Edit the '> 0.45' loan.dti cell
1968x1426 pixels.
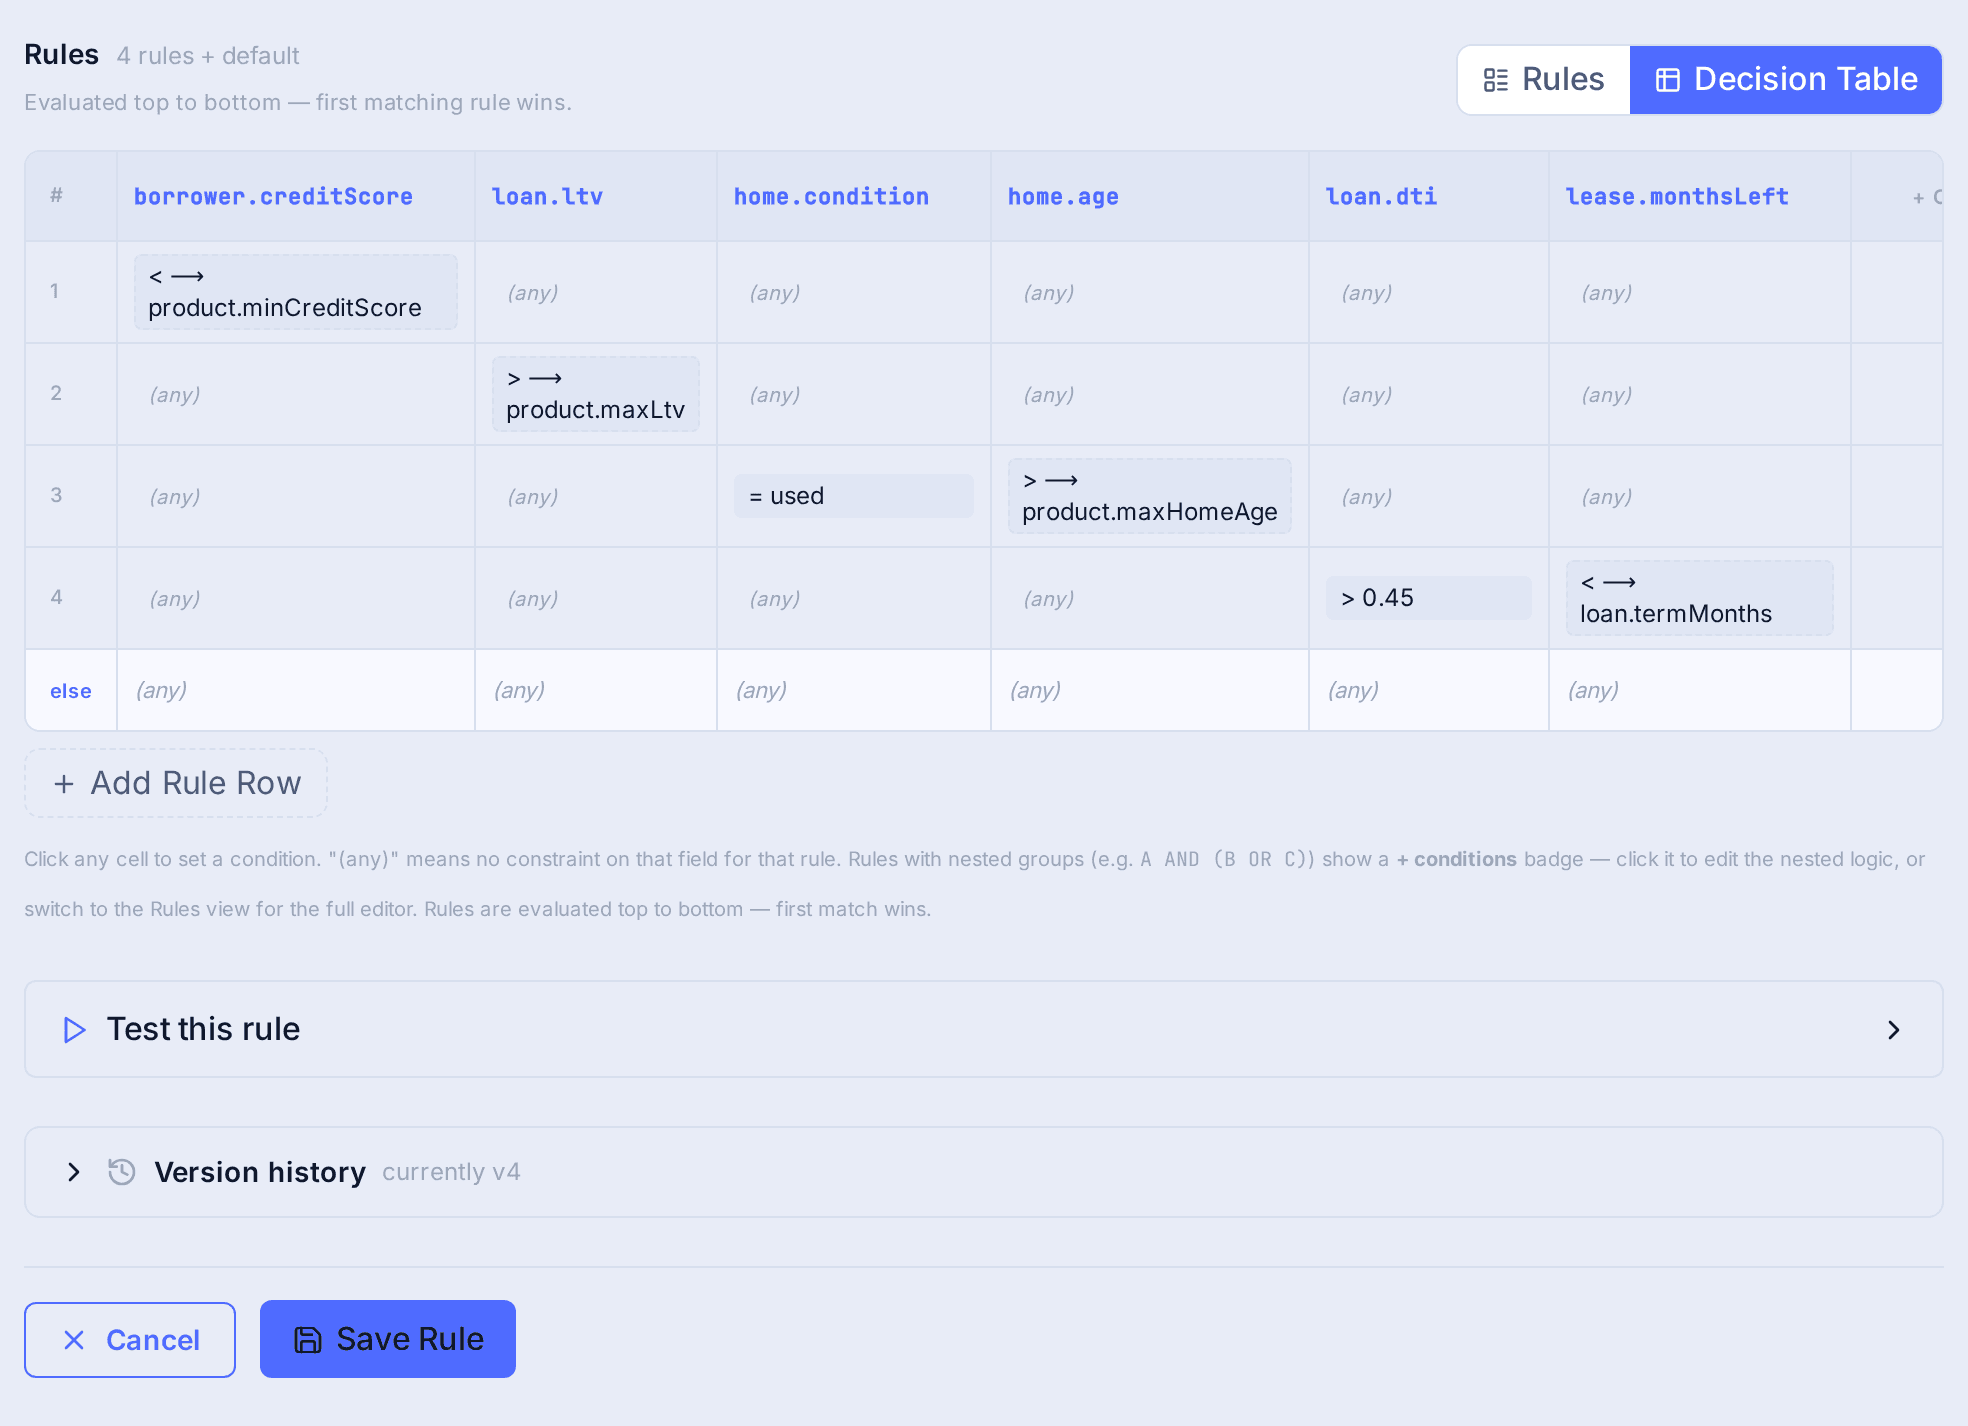click(1429, 598)
